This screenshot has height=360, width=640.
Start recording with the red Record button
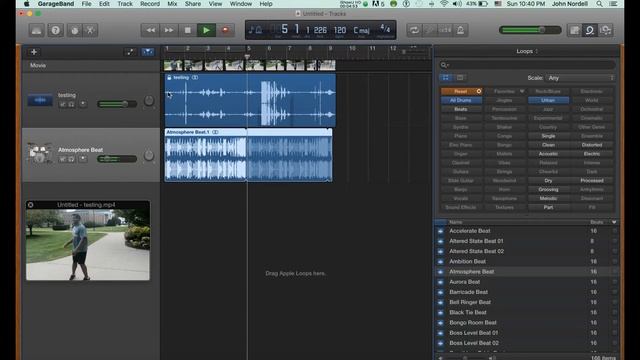[225, 30]
